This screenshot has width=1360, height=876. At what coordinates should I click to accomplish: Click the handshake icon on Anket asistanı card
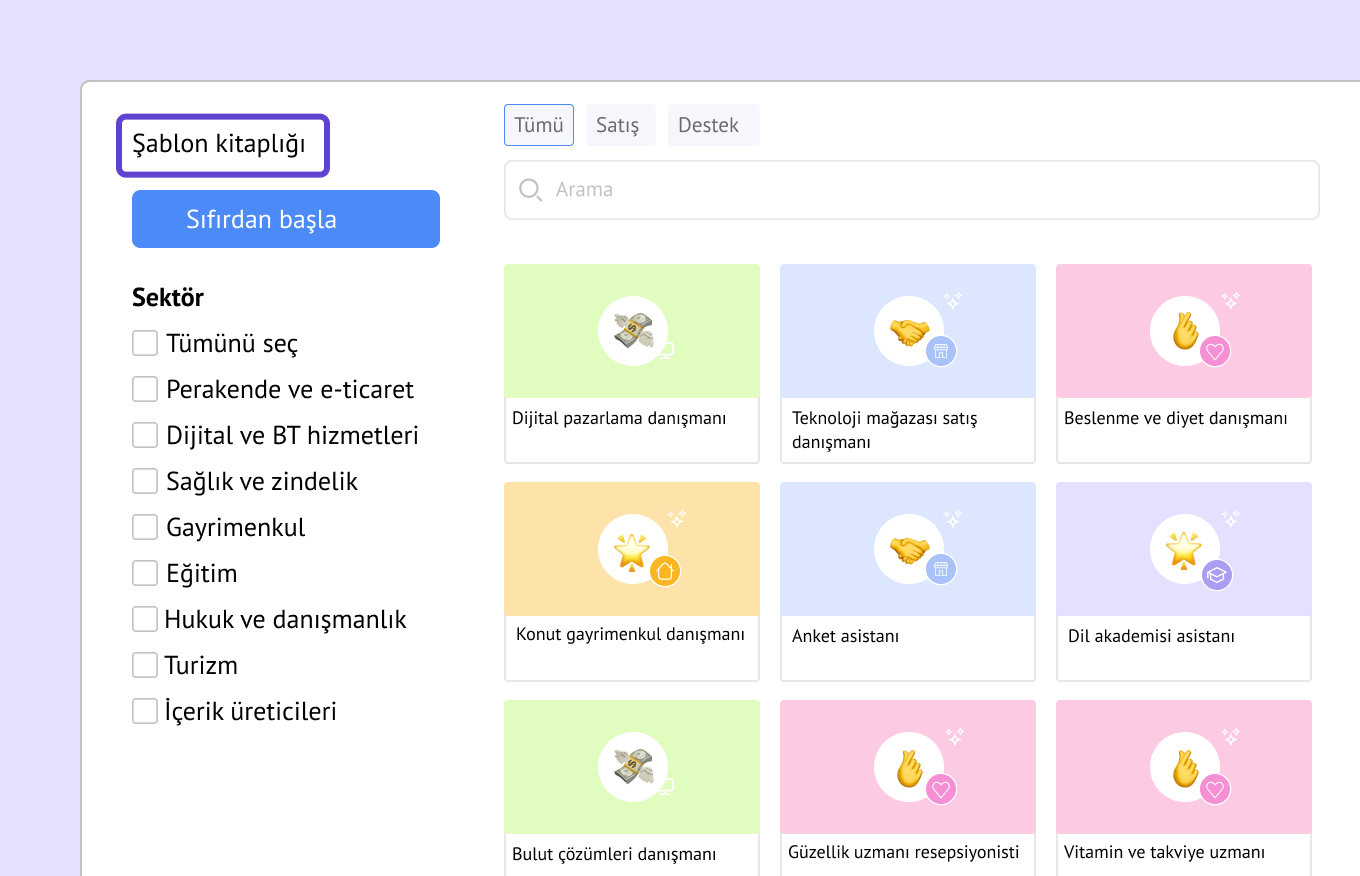pyautogui.click(x=908, y=549)
